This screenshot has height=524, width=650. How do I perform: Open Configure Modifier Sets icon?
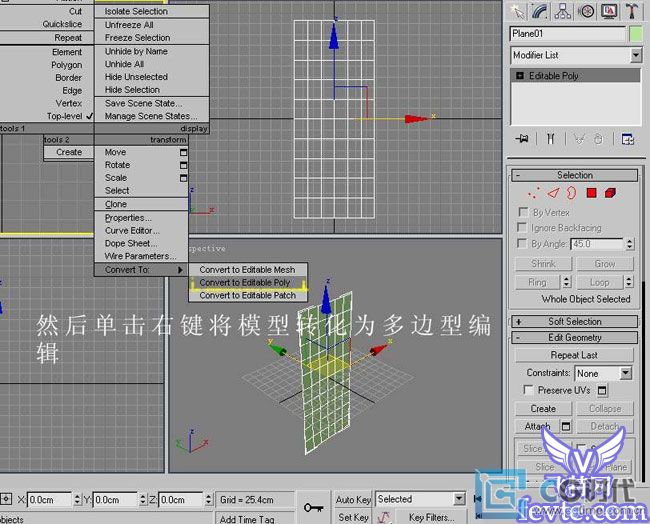point(628,139)
